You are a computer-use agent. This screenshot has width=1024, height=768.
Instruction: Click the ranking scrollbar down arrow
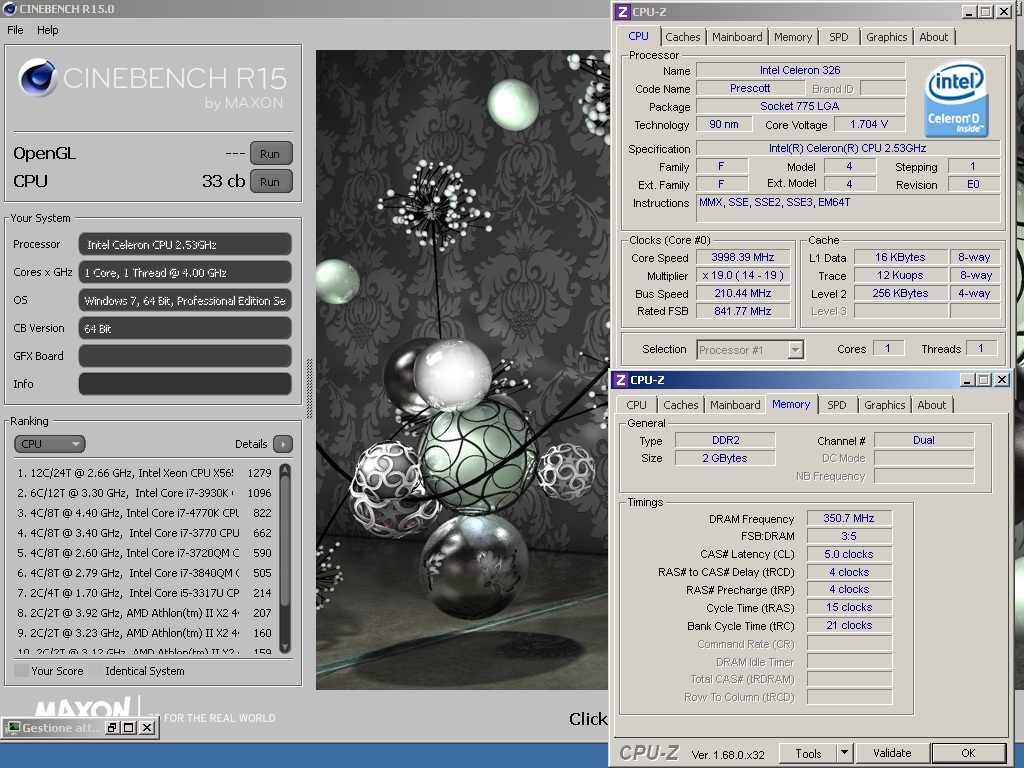point(285,647)
